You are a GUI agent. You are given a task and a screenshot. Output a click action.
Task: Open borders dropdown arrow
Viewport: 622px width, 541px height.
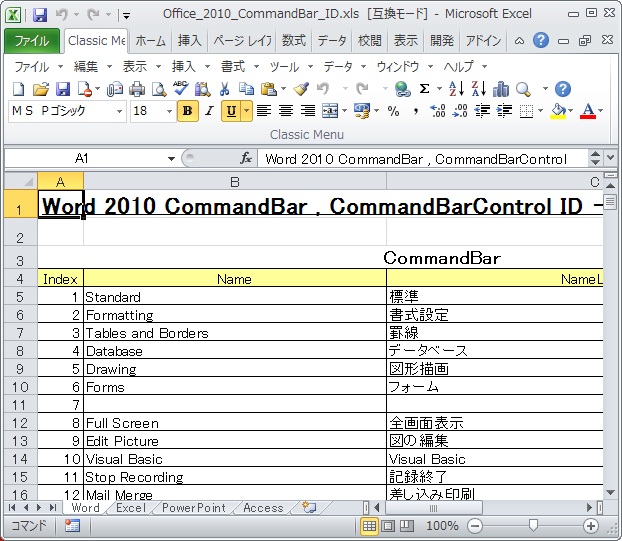pyautogui.click(x=540, y=111)
